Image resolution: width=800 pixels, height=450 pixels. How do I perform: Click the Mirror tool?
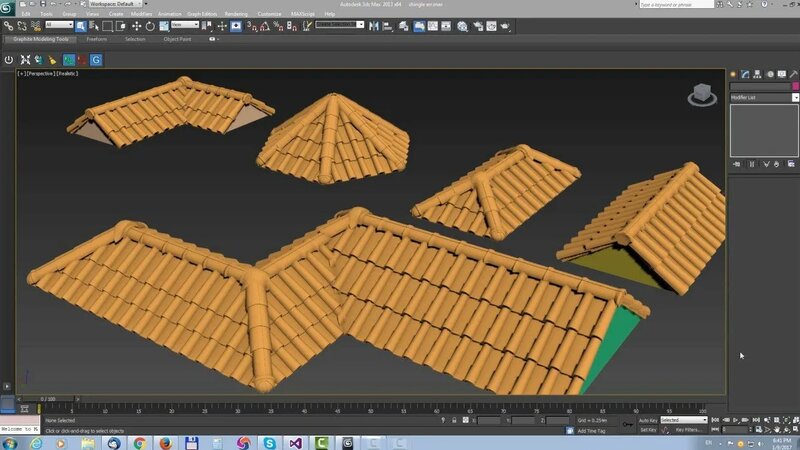point(374,26)
